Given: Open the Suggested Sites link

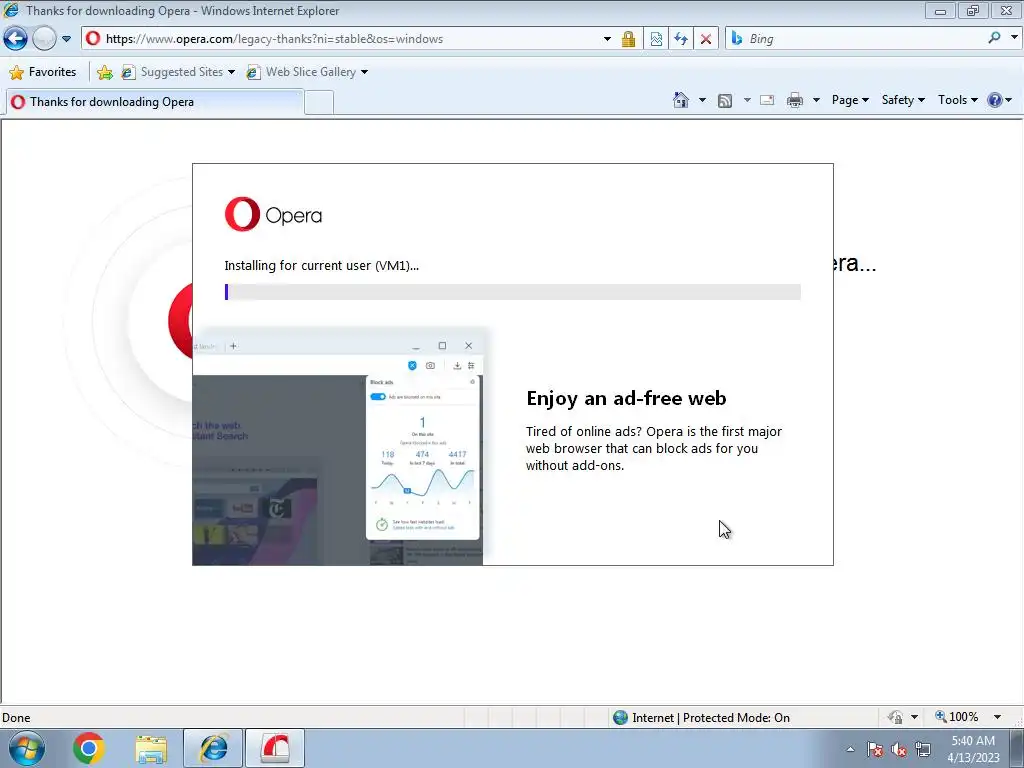Looking at the screenshot, I should click(x=178, y=72).
